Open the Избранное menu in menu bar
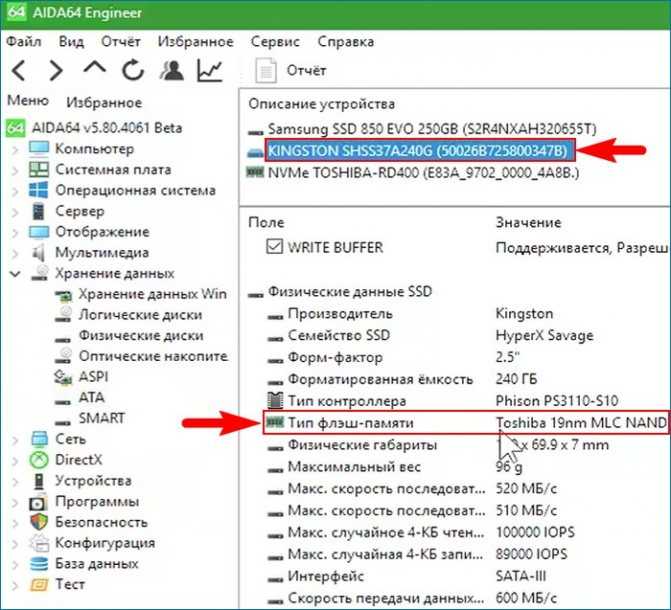Screen dimensions: 671x610 [x=196, y=42]
